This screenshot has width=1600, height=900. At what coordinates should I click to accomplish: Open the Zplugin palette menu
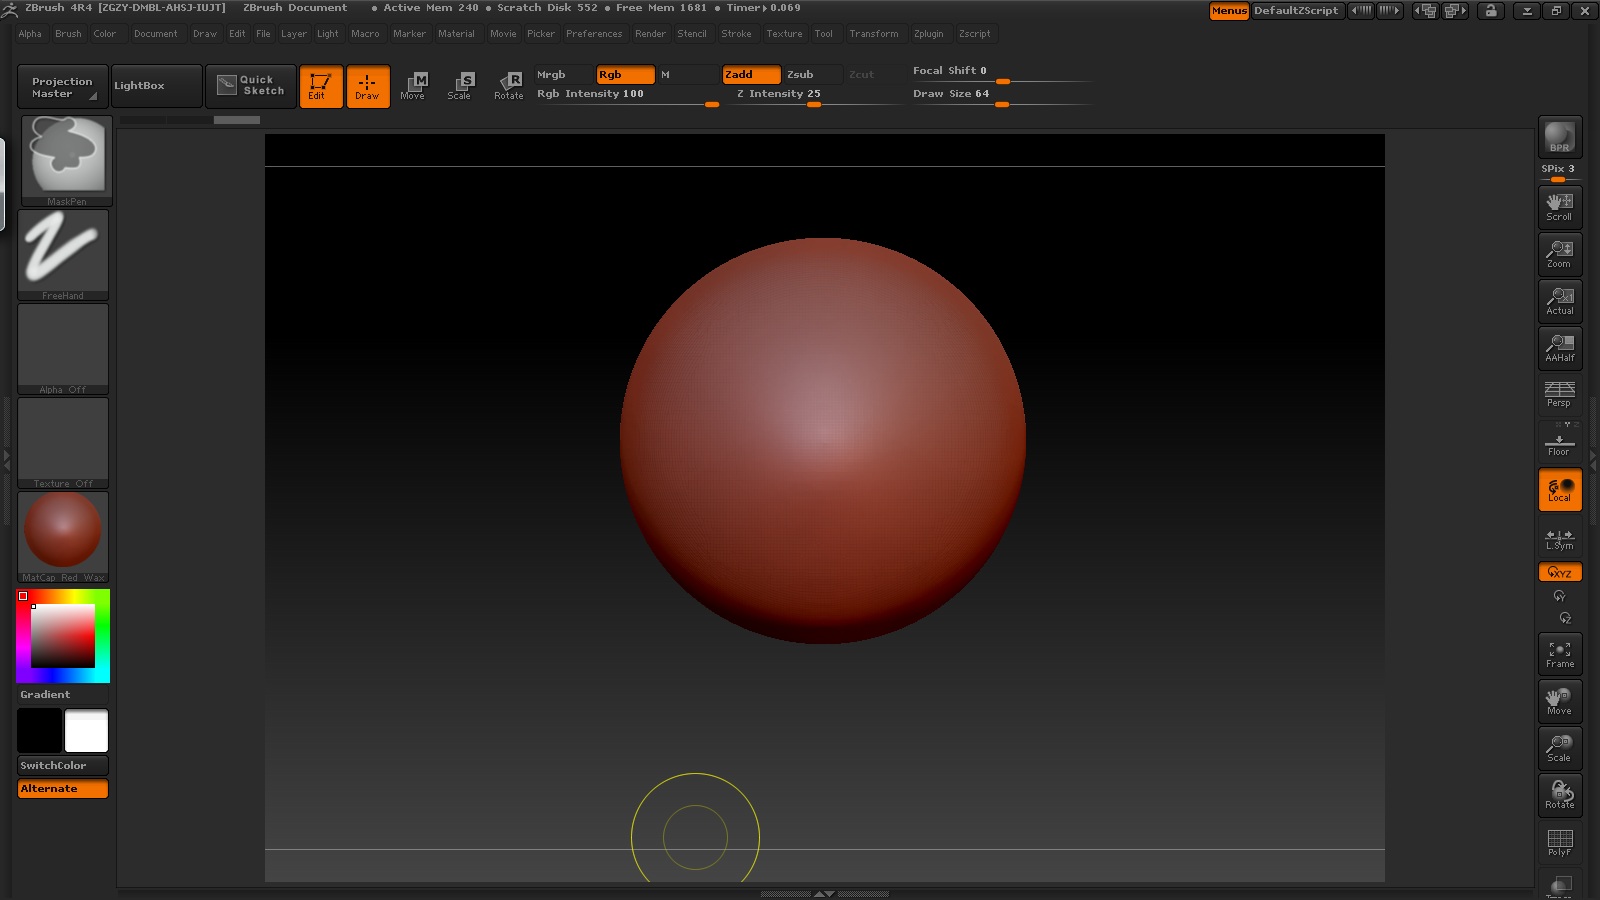929,34
